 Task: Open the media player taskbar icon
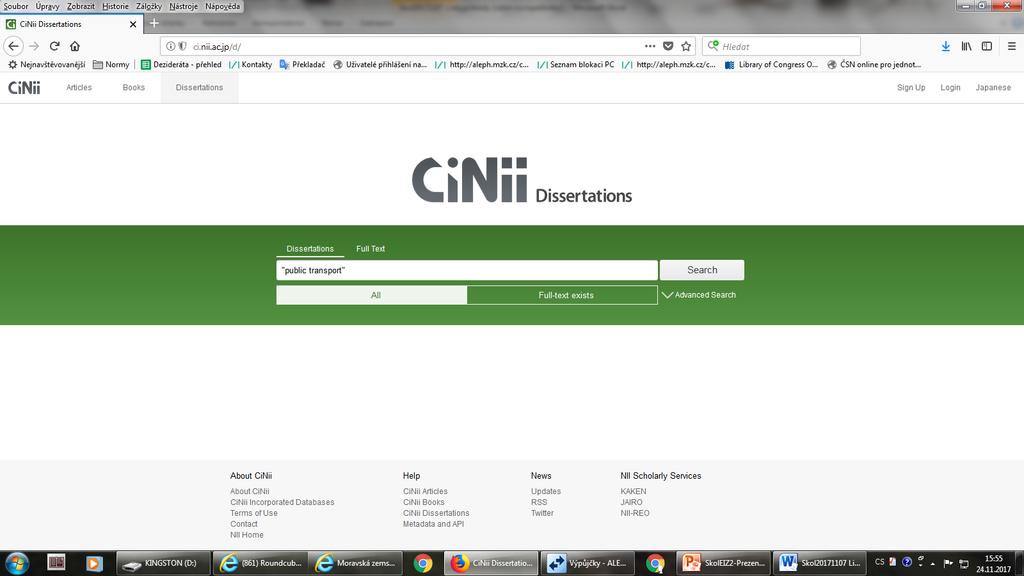(94, 563)
